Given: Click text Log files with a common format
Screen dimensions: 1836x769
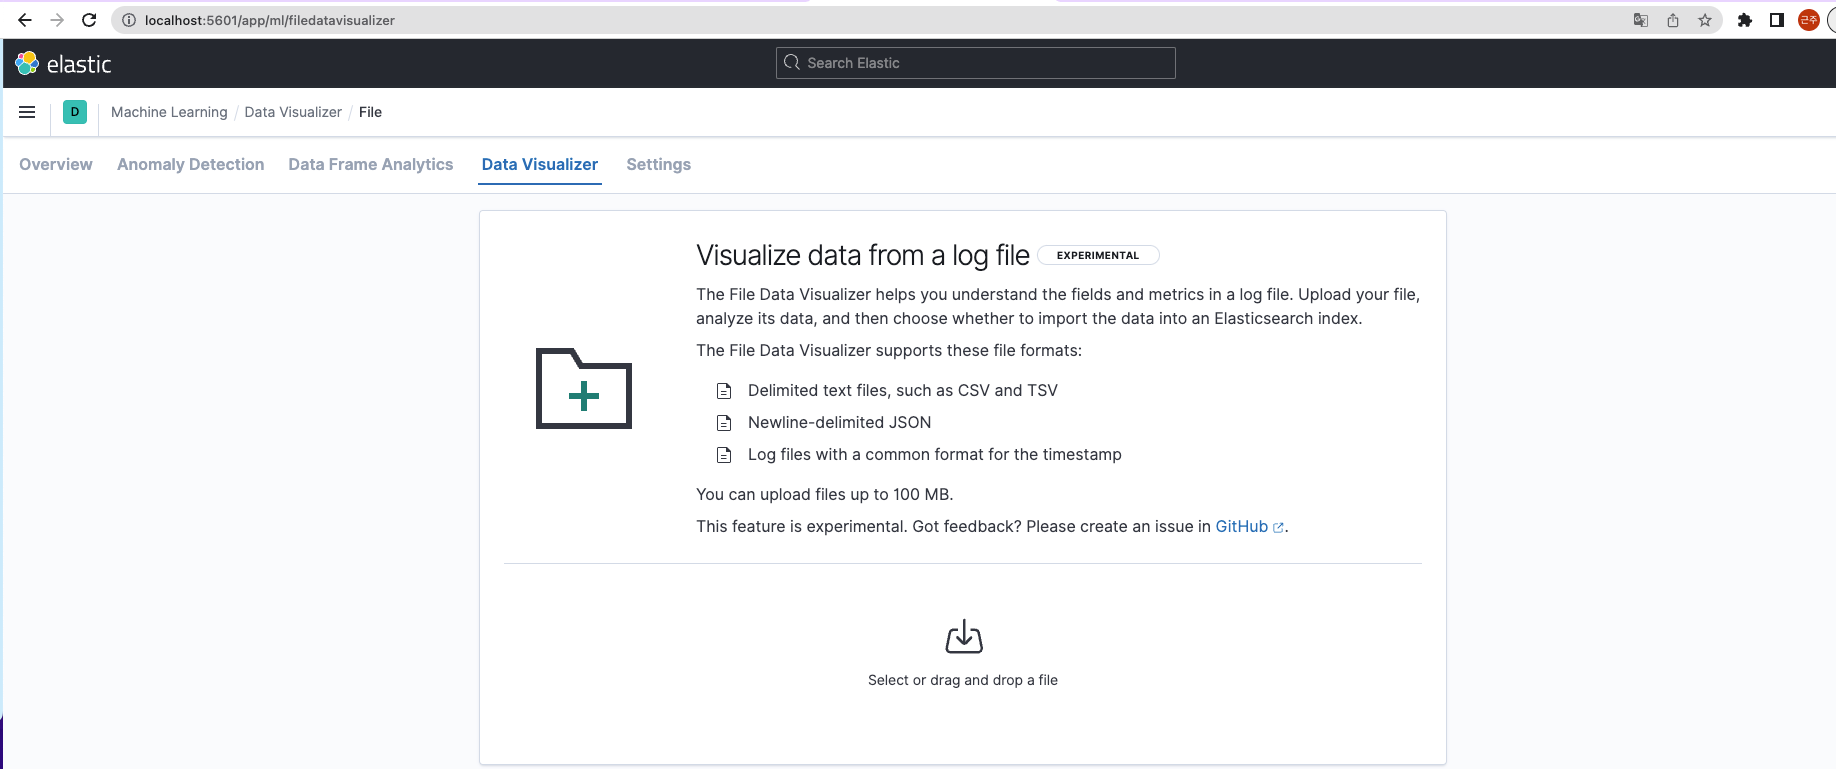Looking at the screenshot, I should 935,455.
